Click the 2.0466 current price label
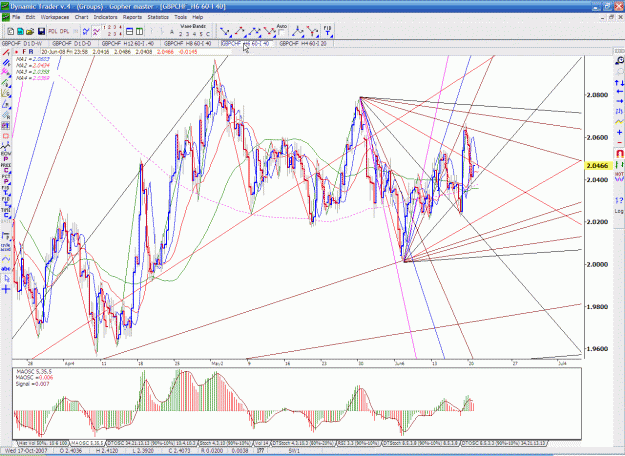625x456 pixels. 597,165
